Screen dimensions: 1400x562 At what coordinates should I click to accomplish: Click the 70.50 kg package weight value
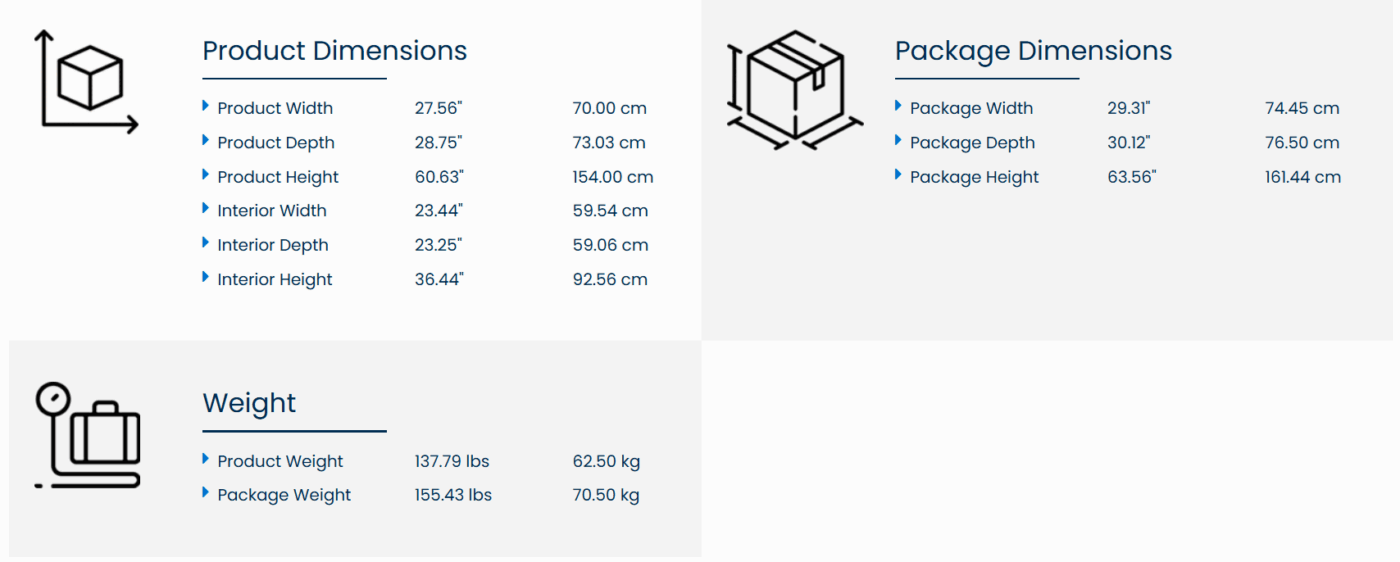coord(606,495)
